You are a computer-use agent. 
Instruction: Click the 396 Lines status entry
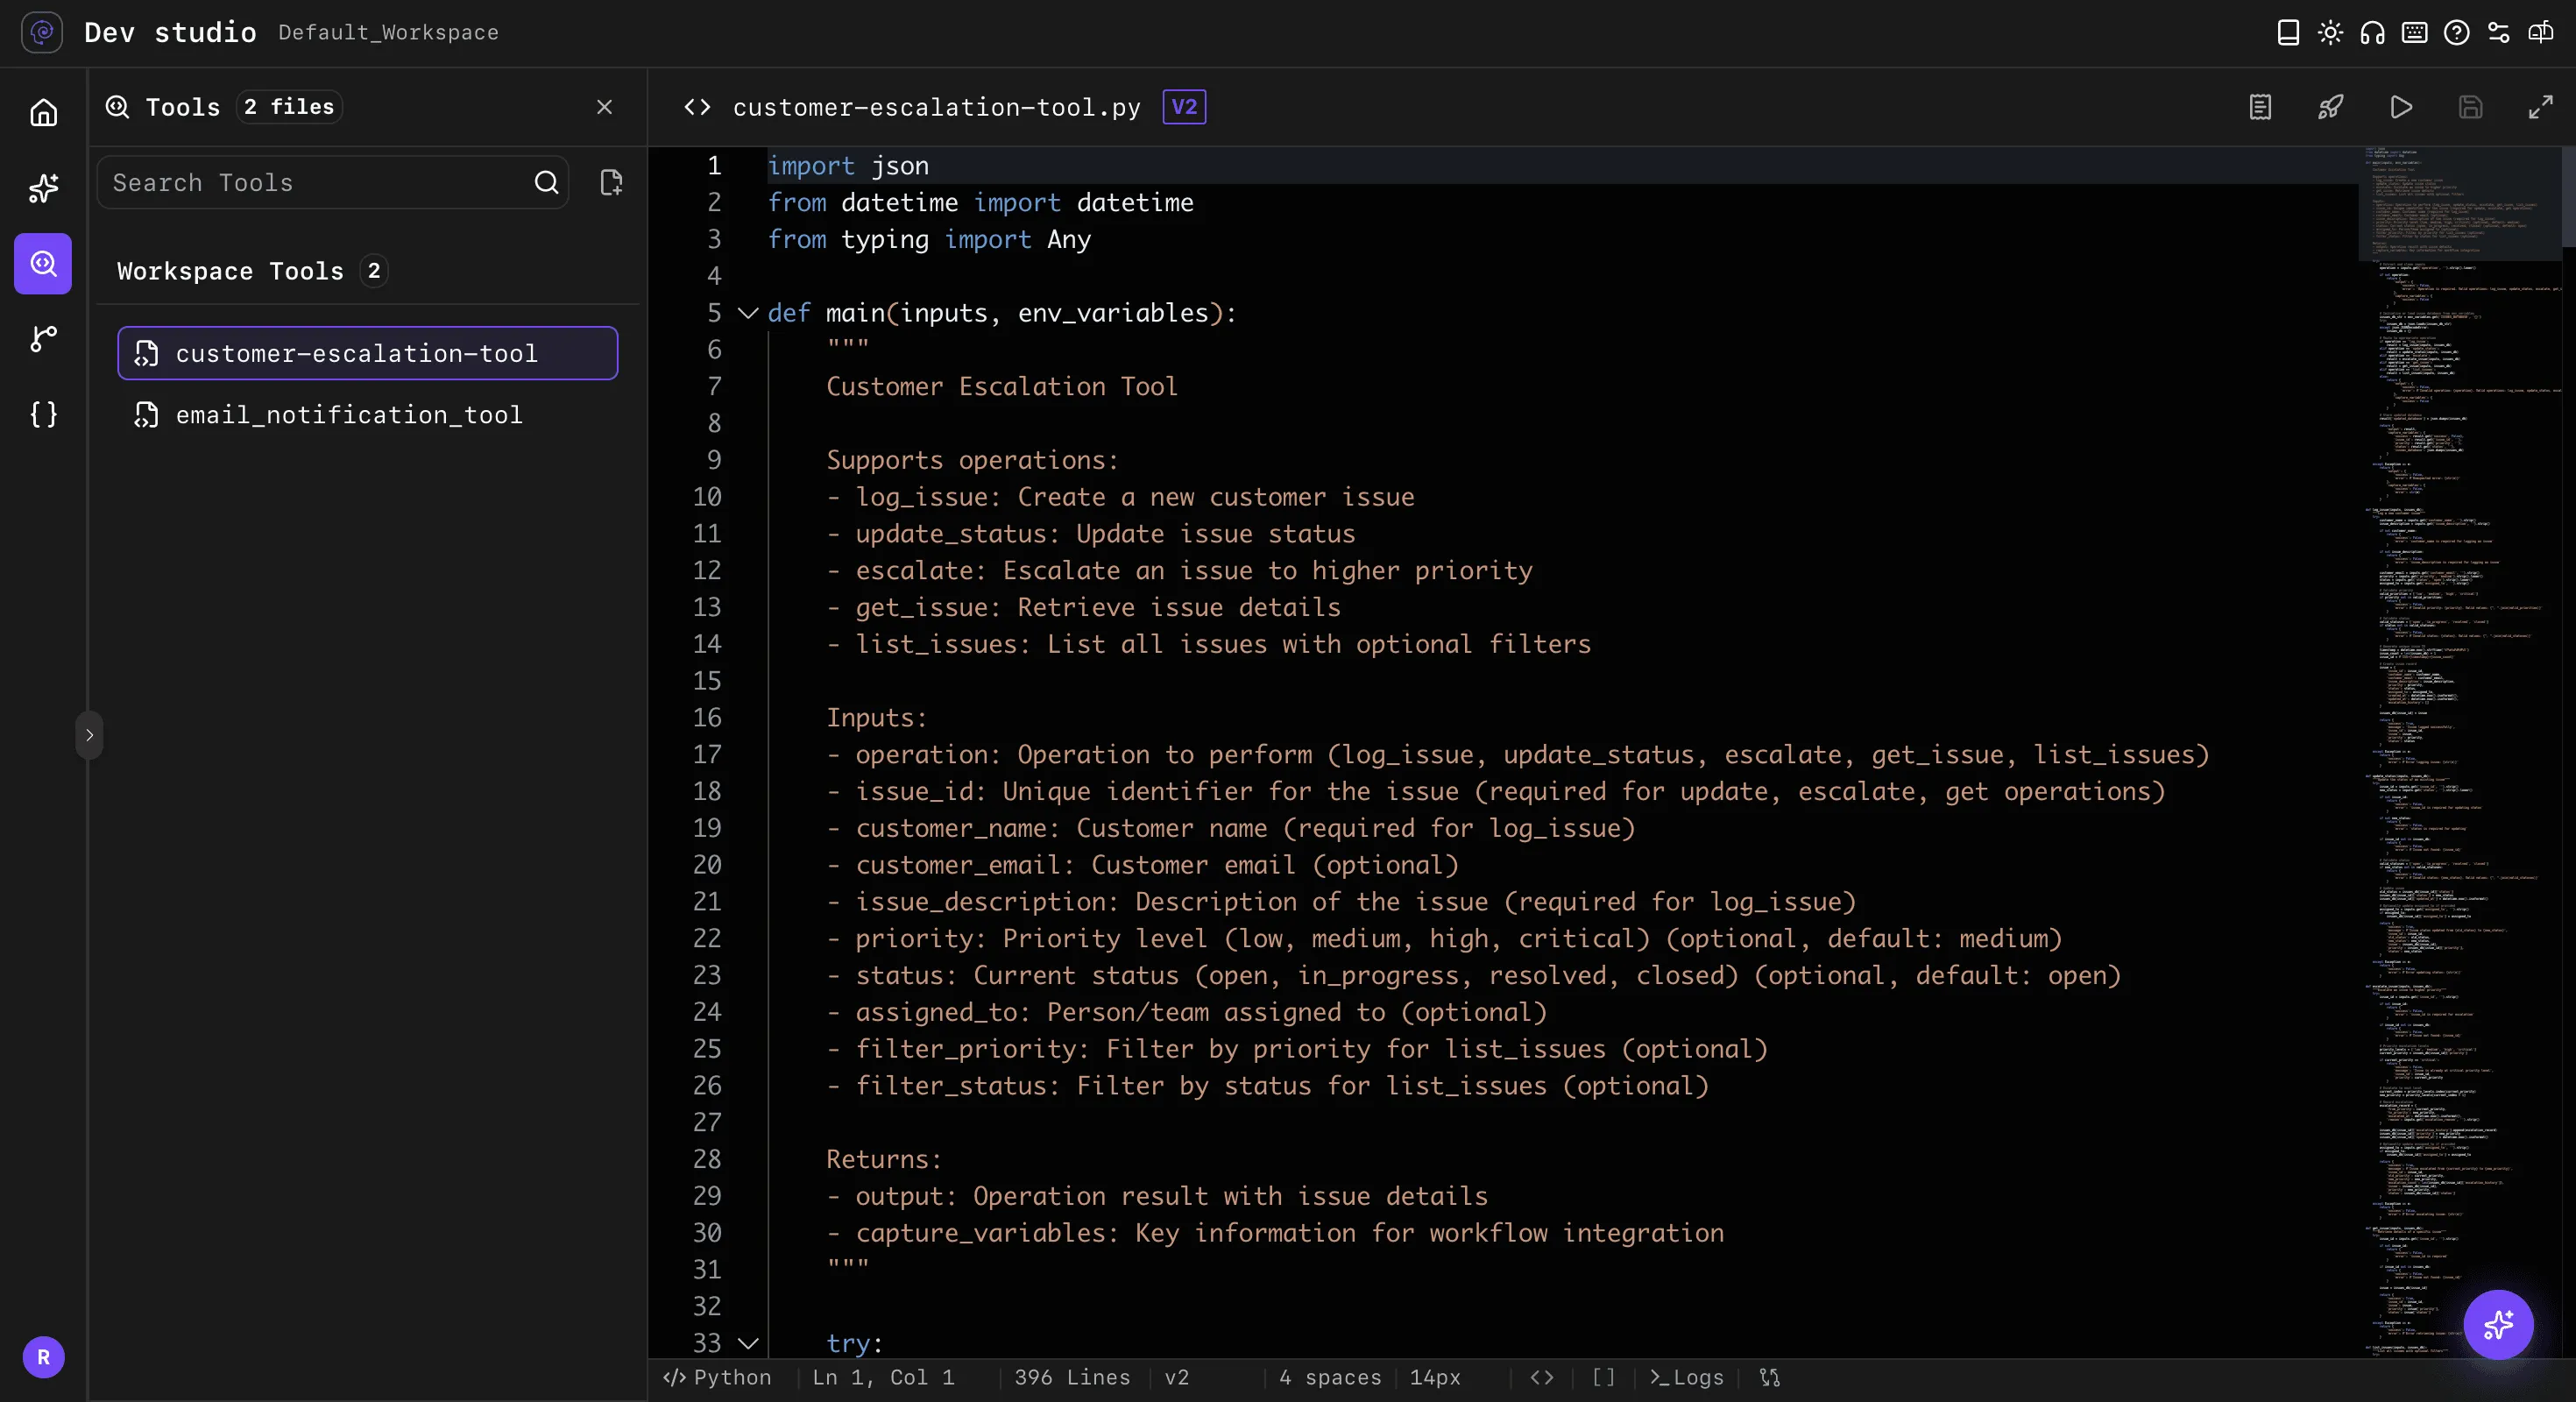[1072, 1378]
